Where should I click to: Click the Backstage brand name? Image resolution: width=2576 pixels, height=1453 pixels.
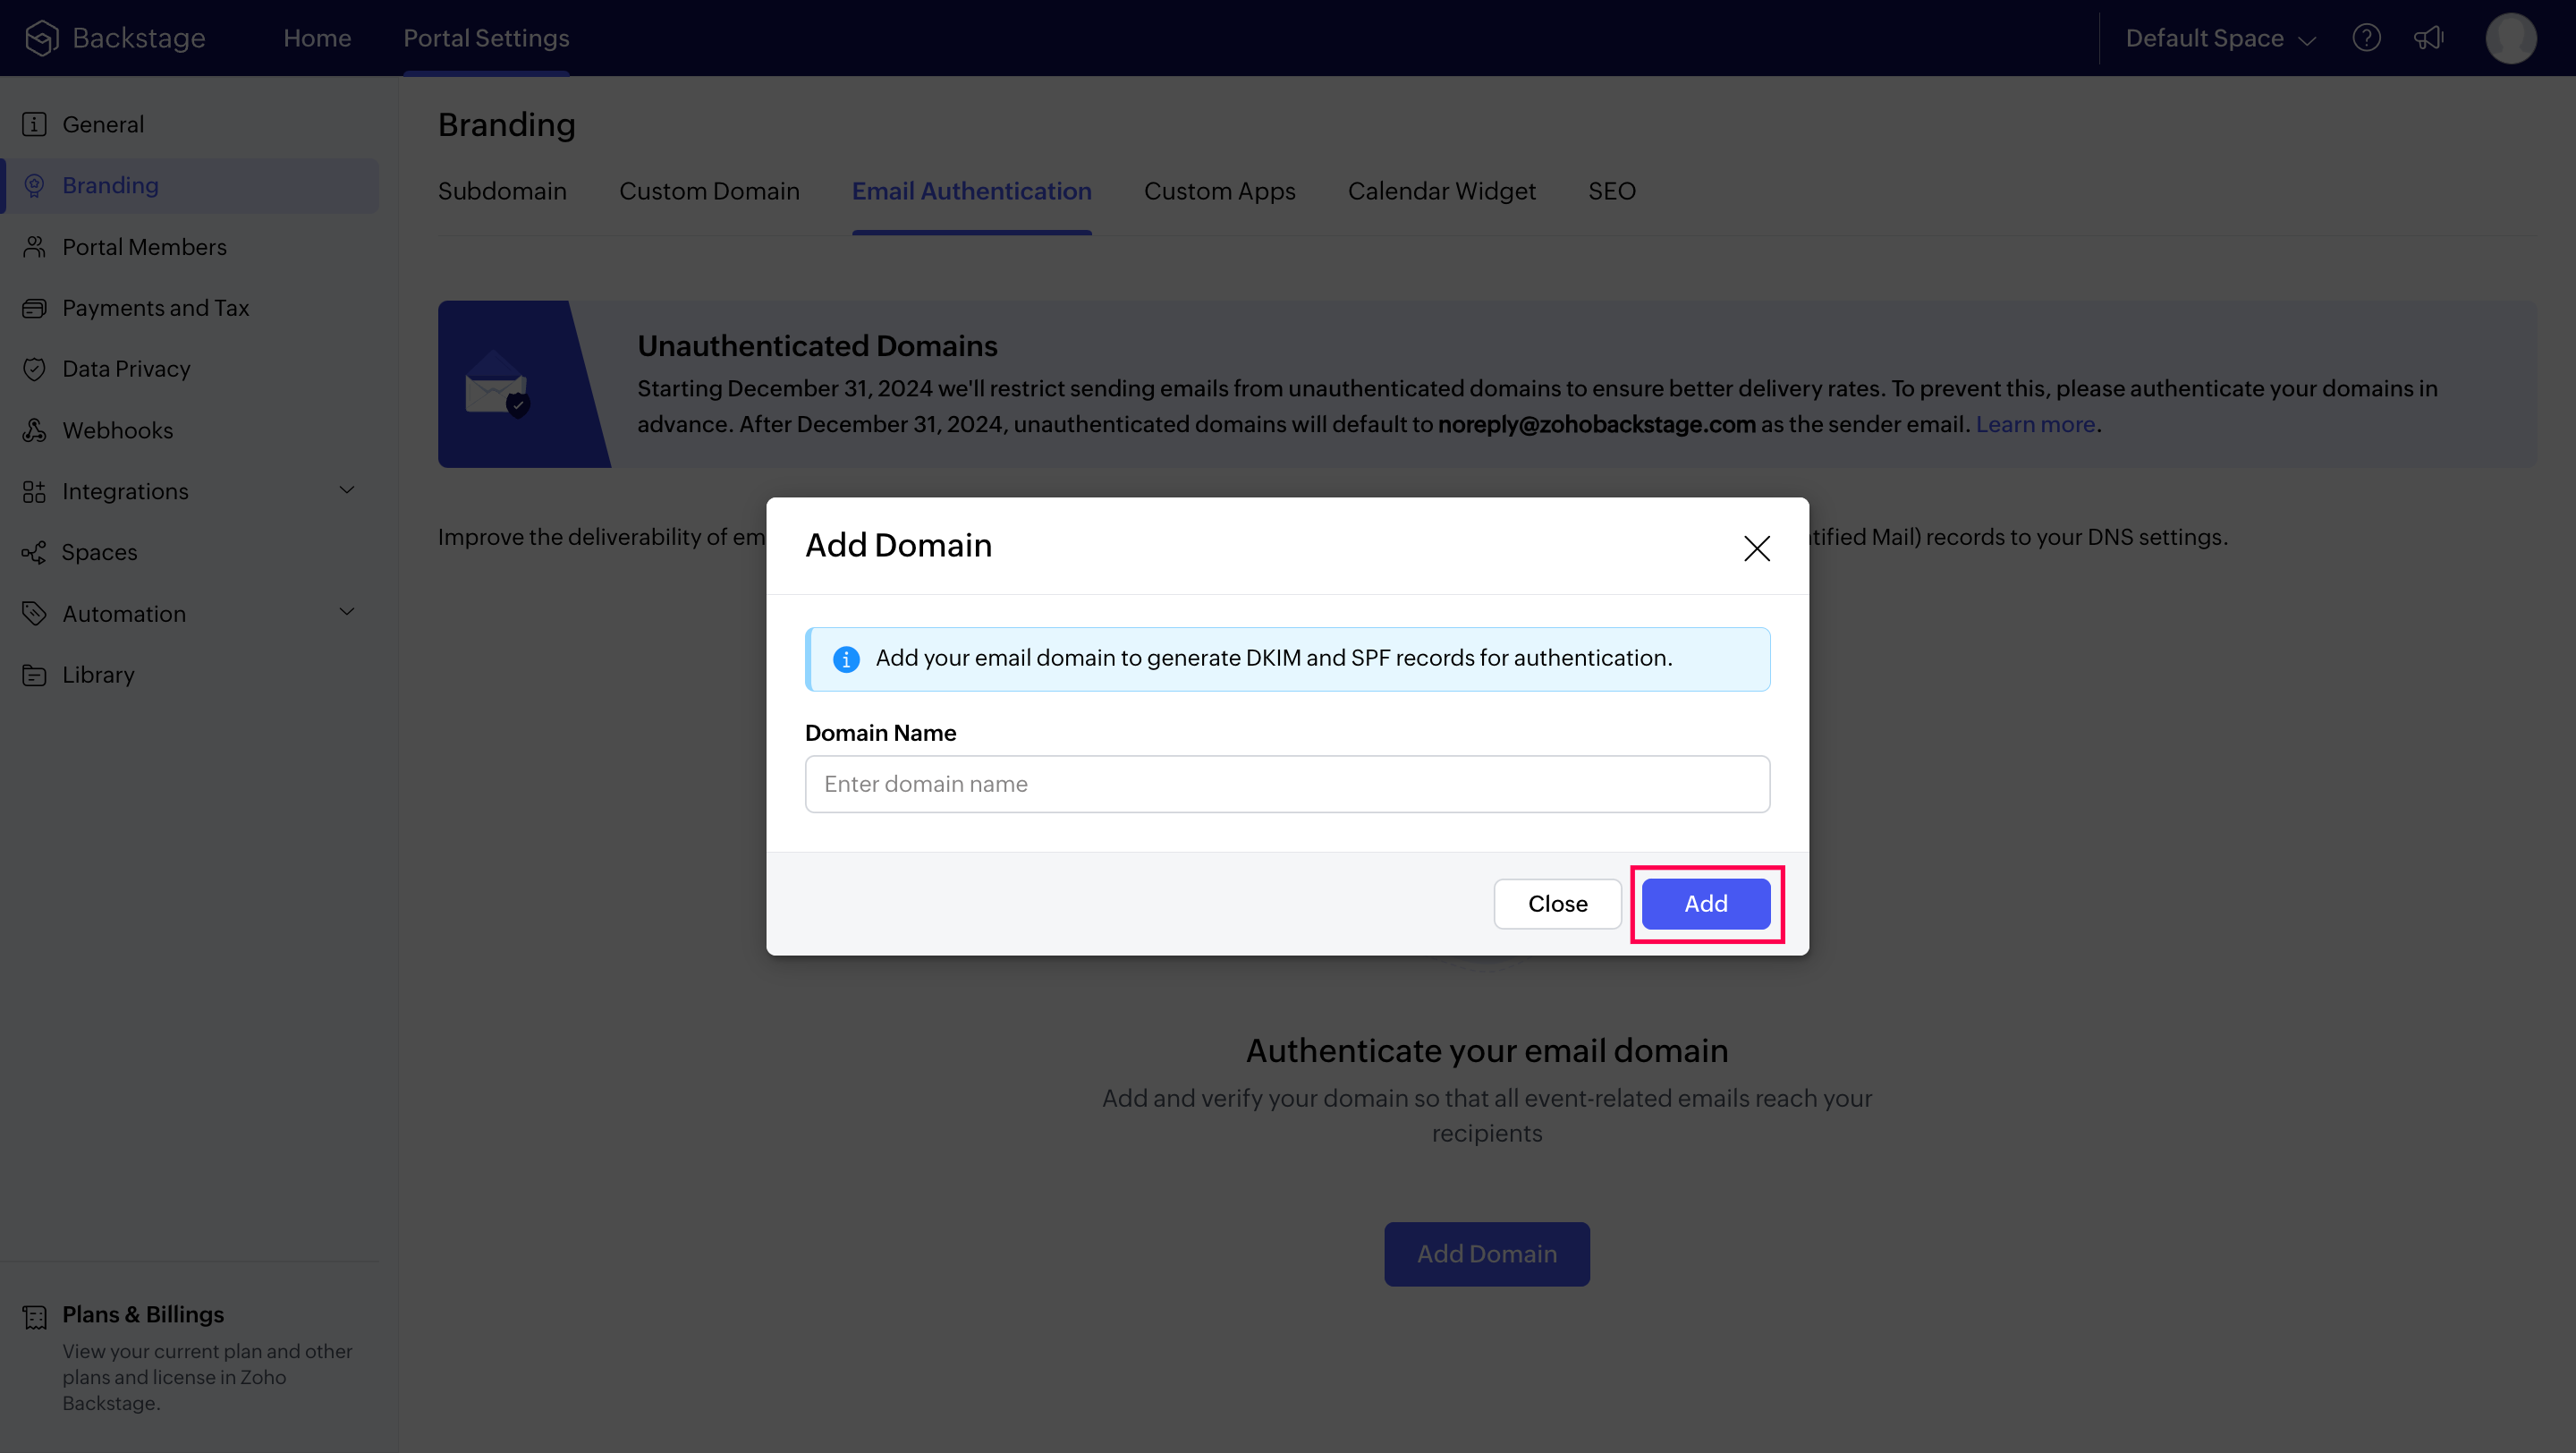[x=139, y=38]
